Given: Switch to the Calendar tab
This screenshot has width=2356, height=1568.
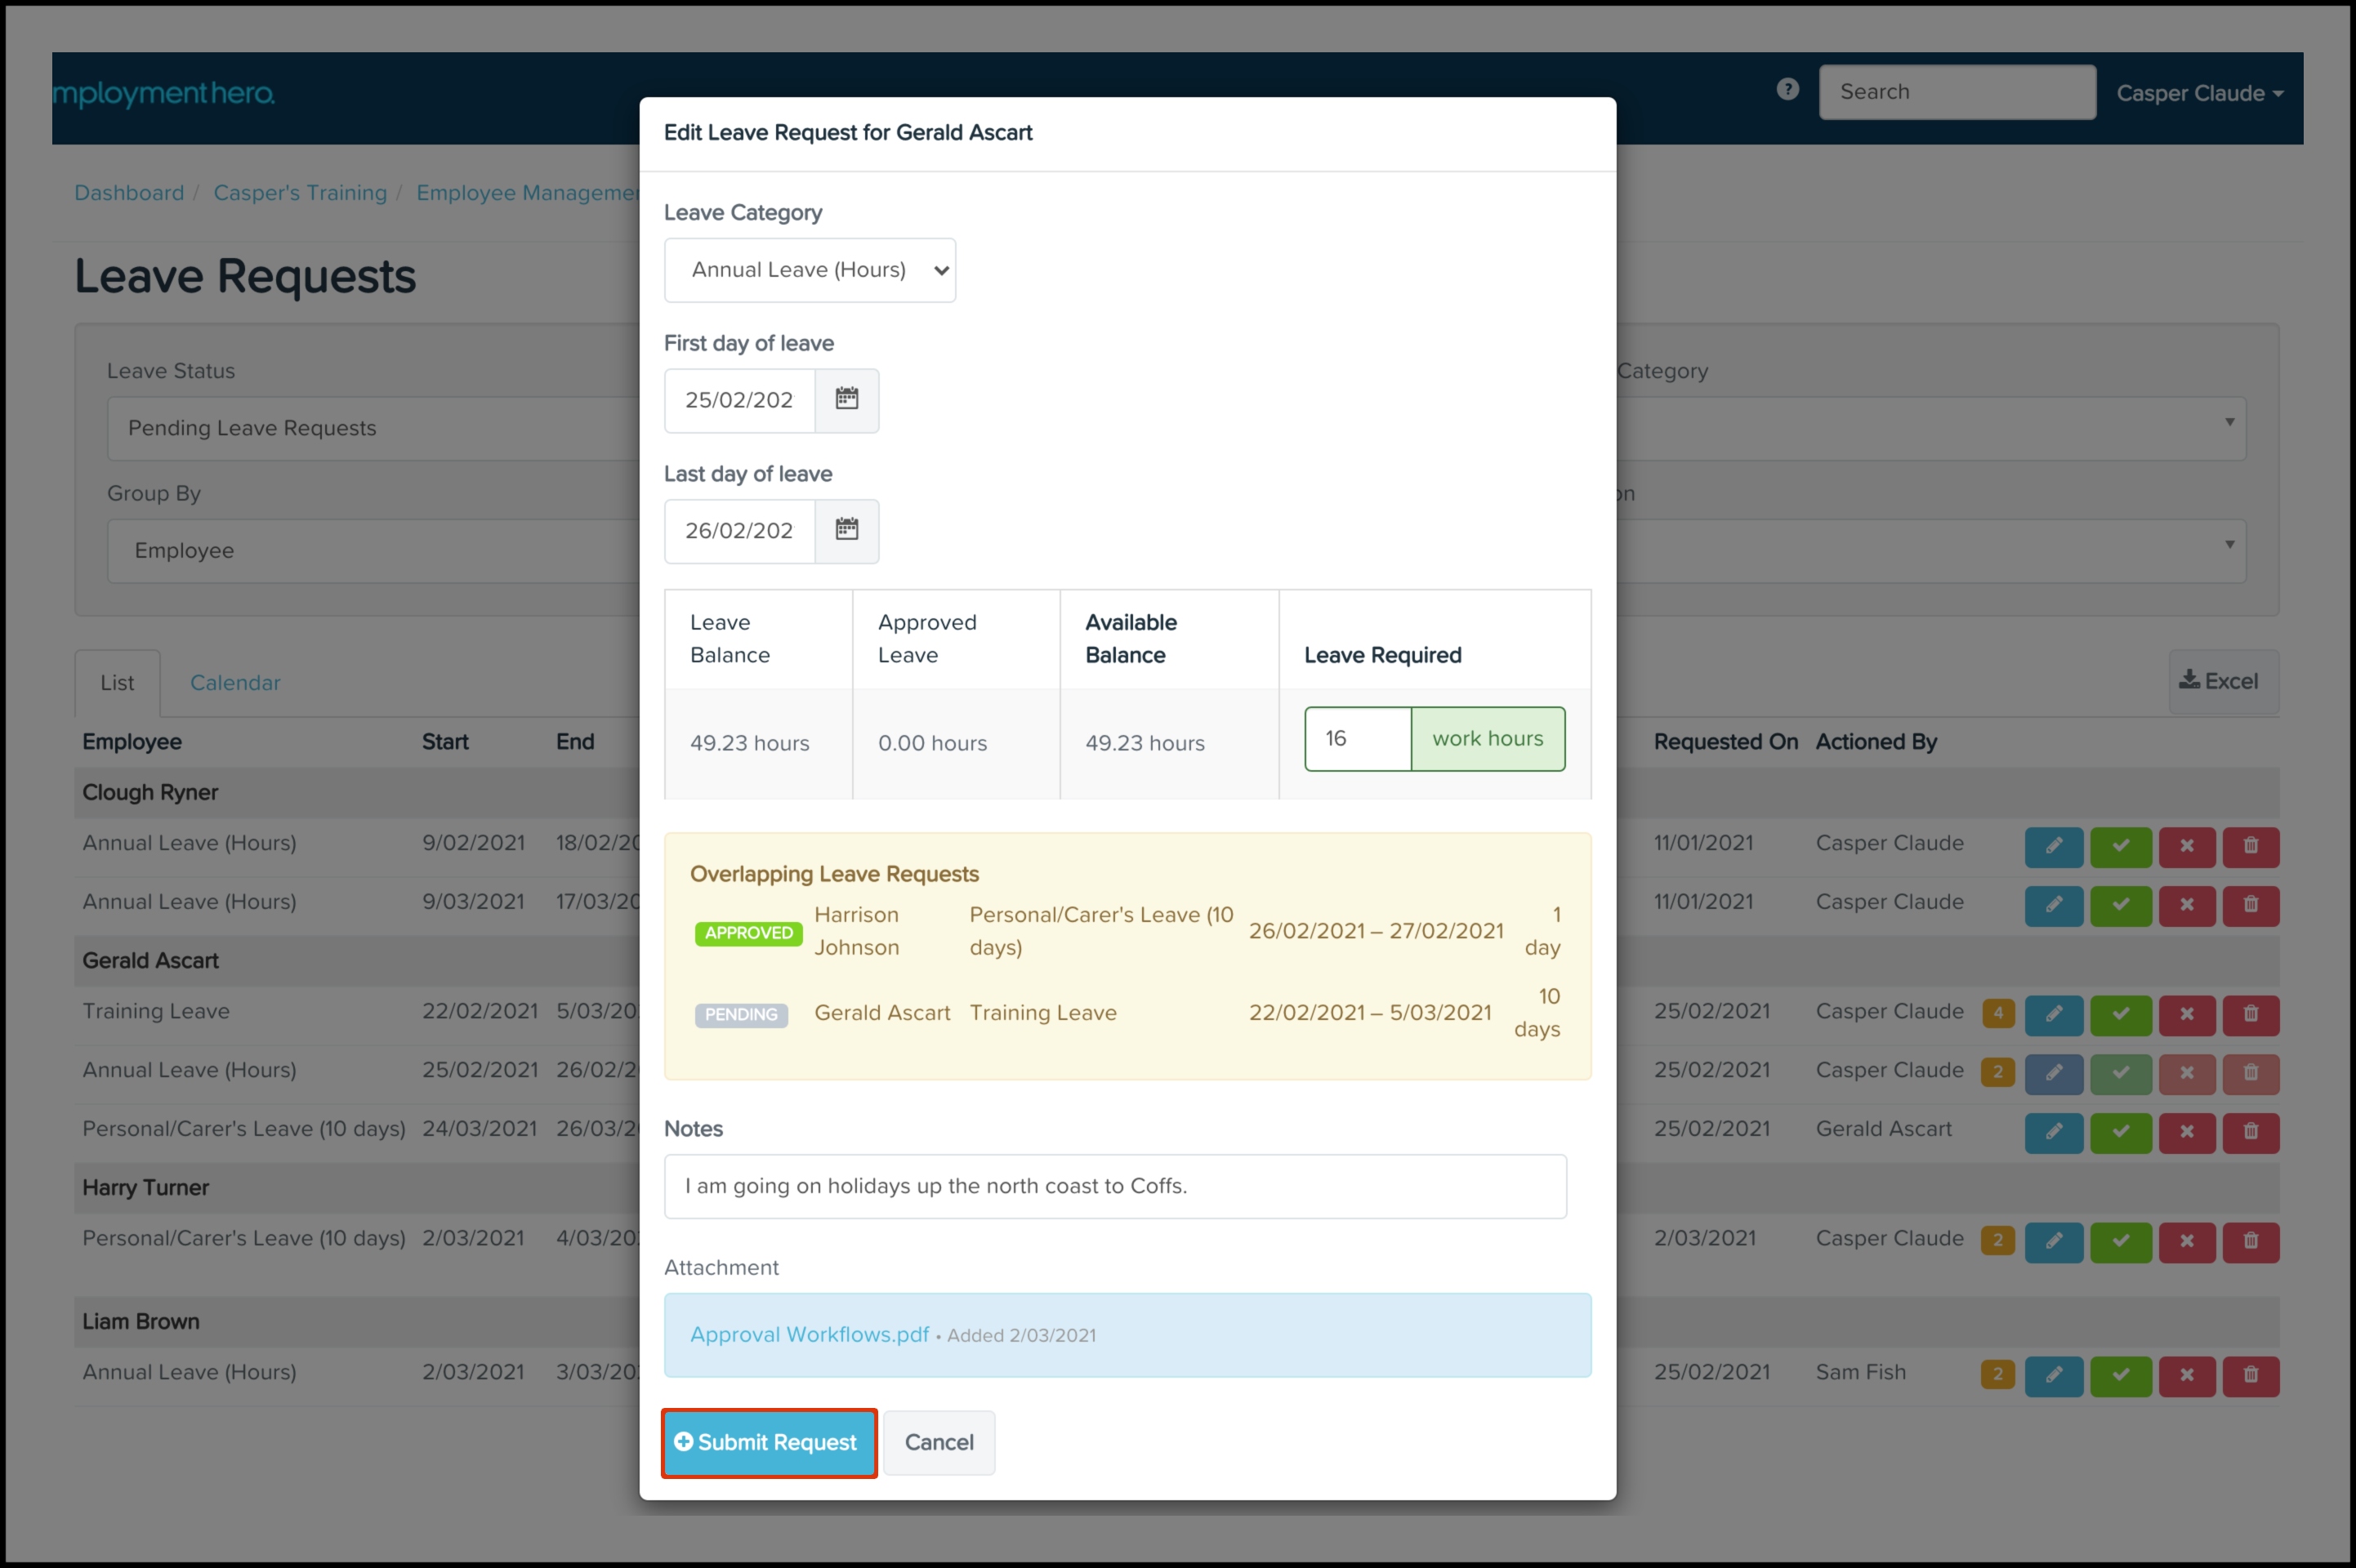Looking at the screenshot, I should (x=235, y=683).
